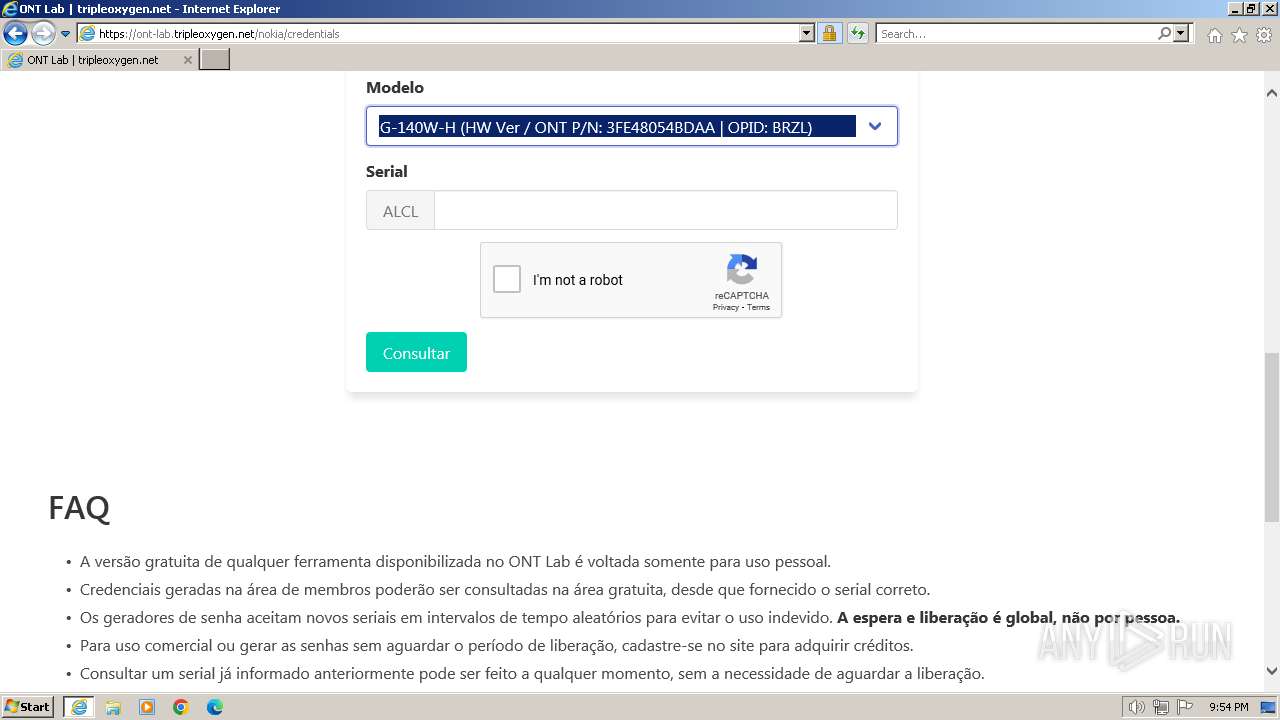Open the search provider dropdown arrow
The width and height of the screenshot is (1280, 720).
[x=1182, y=34]
